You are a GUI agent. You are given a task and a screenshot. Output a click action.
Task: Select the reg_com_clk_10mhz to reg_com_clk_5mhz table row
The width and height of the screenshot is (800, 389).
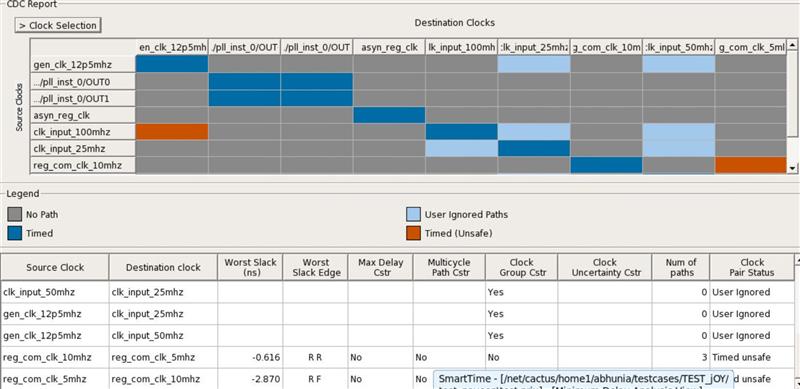tap(397, 357)
